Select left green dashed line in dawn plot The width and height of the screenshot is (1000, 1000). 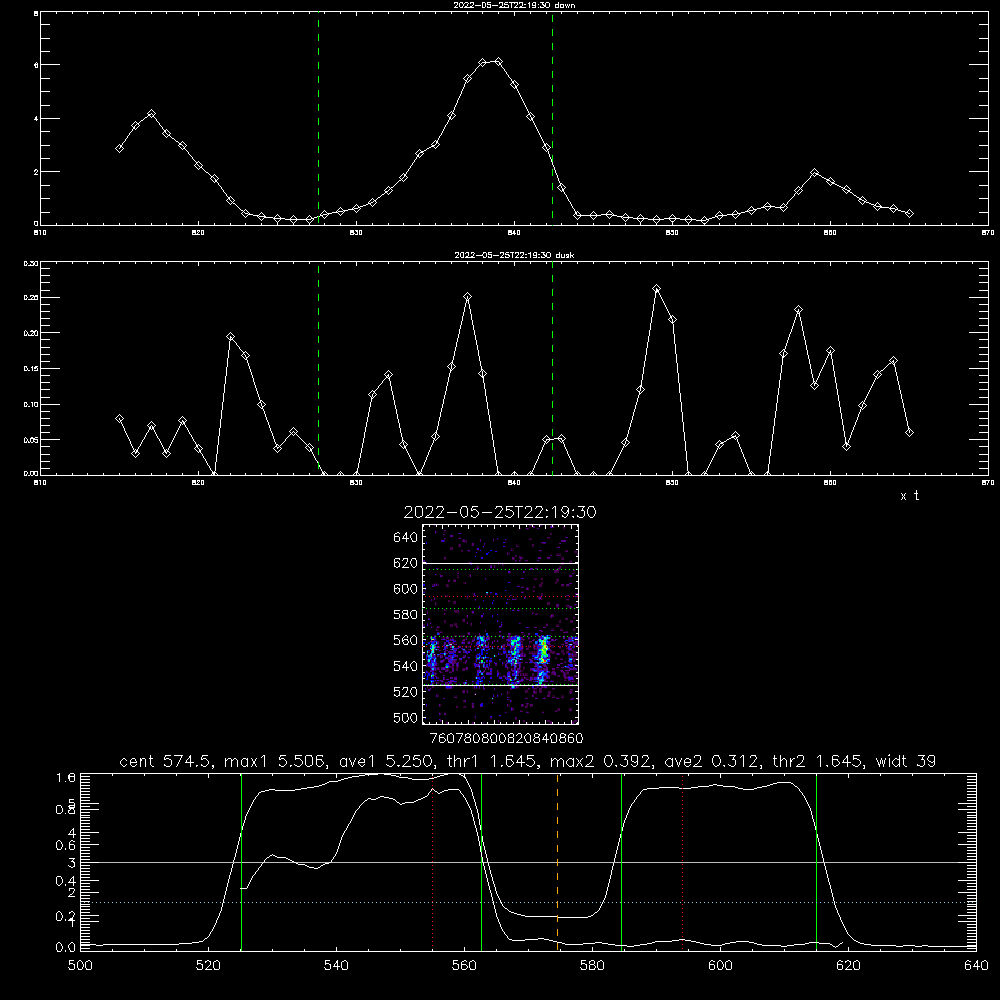pyautogui.click(x=318, y=119)
